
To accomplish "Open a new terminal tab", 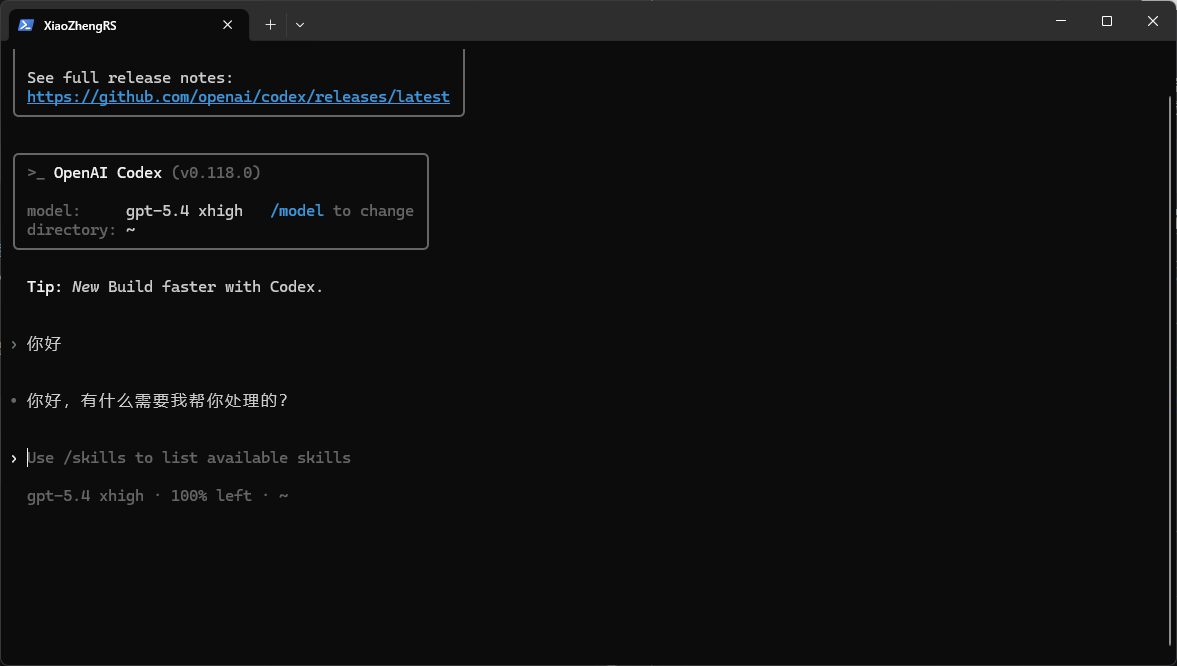I will click(x=270, y=25).
